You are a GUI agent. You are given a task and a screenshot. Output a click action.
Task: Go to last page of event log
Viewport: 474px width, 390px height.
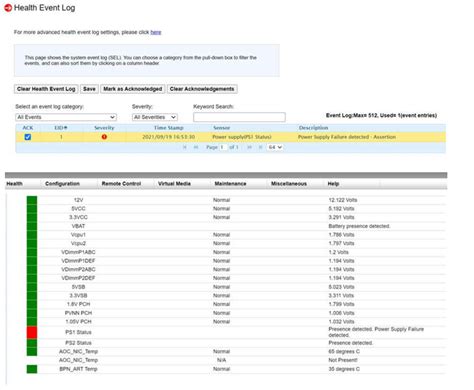(260, 147)
